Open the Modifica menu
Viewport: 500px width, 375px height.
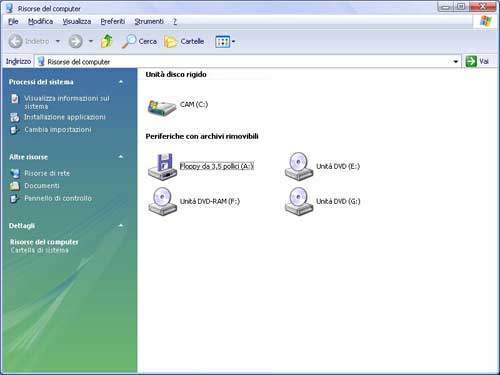[40, 22]
